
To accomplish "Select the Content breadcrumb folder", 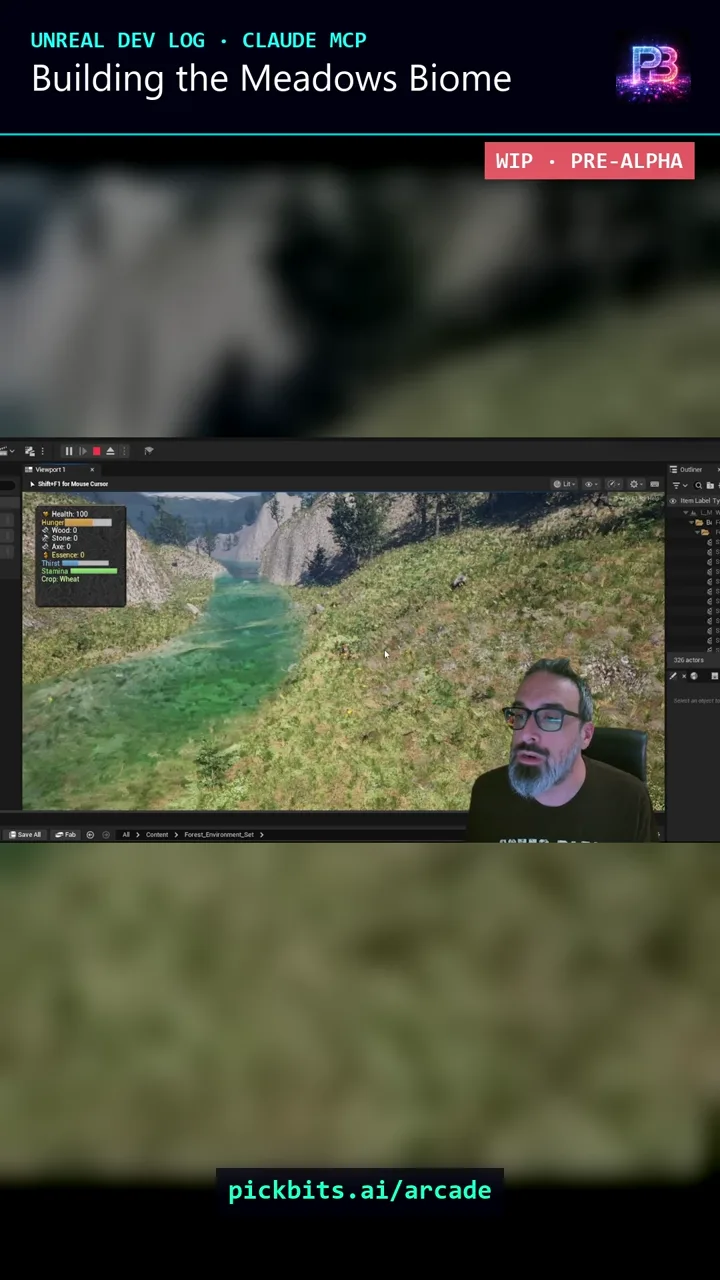I will point(157,834).
